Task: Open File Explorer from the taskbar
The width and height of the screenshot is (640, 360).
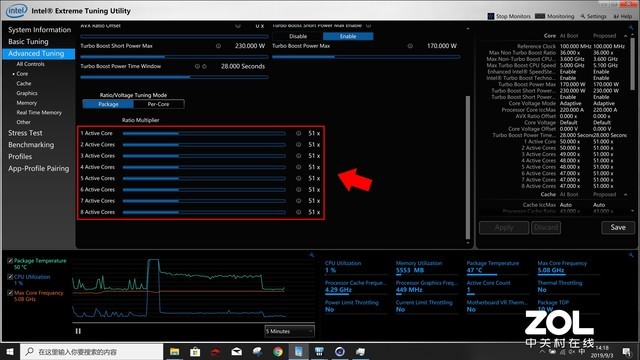Action: pyautogui.click(x=175, y=351)
